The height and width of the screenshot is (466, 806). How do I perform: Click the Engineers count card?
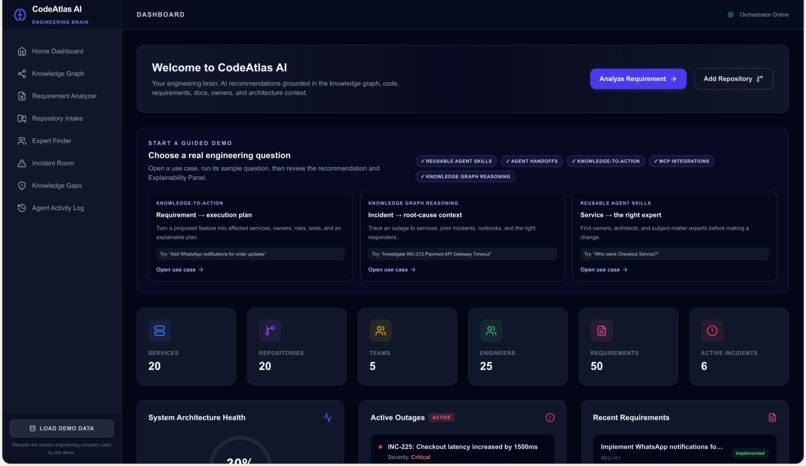coord(518,346)
